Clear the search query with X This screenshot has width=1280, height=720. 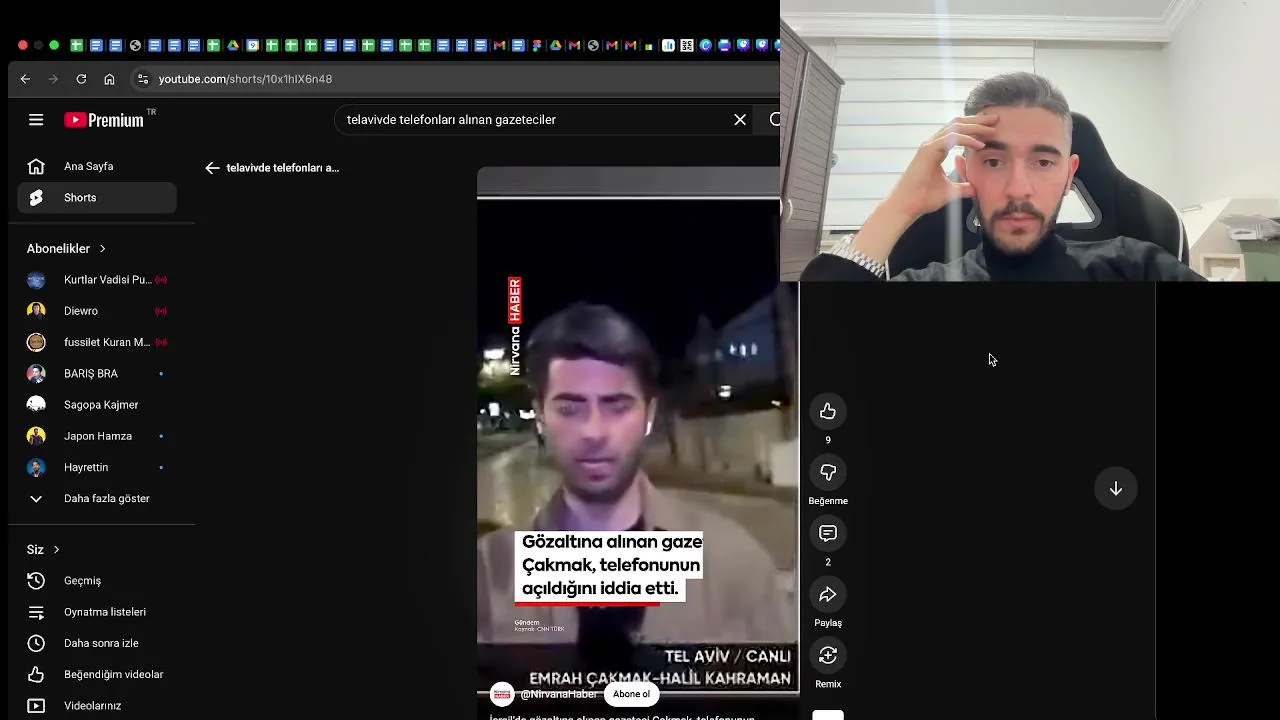tap(740, 120)
